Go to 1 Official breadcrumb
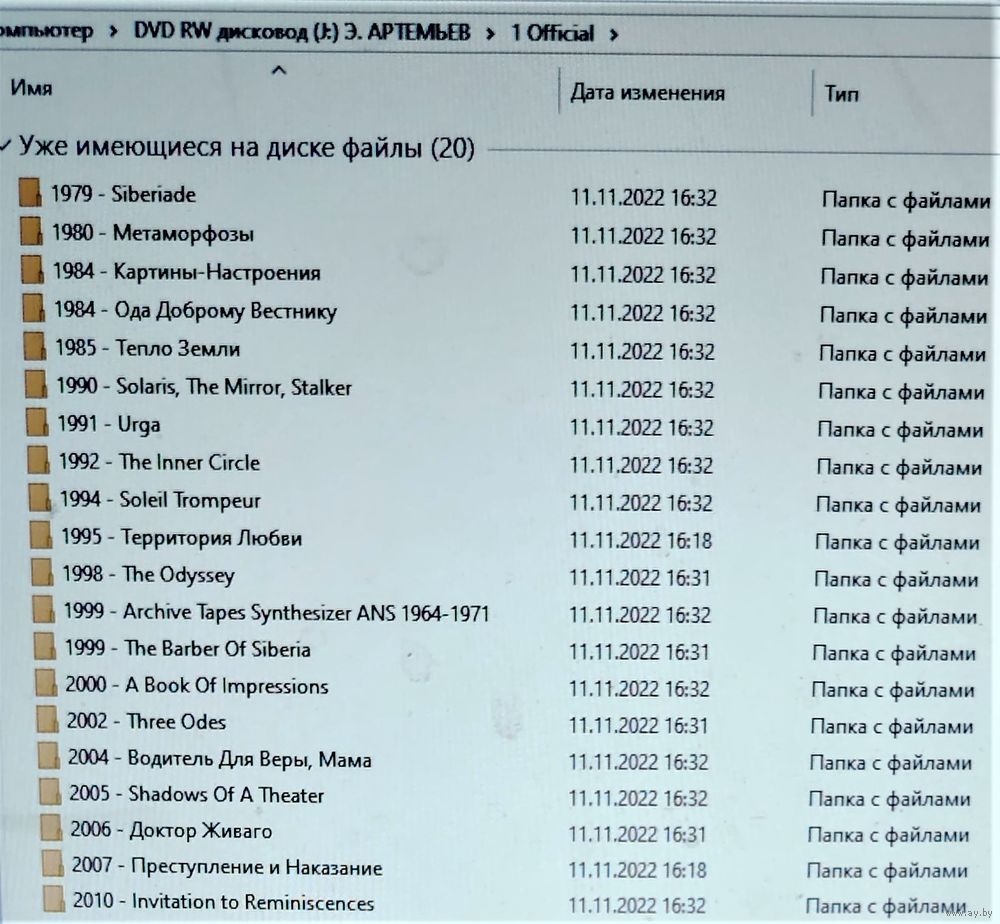This screenshot has width=1000, height=924. tap(552, 33)
